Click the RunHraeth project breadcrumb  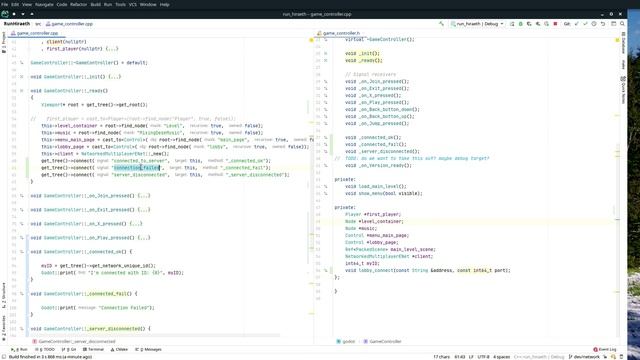point(17,24)
